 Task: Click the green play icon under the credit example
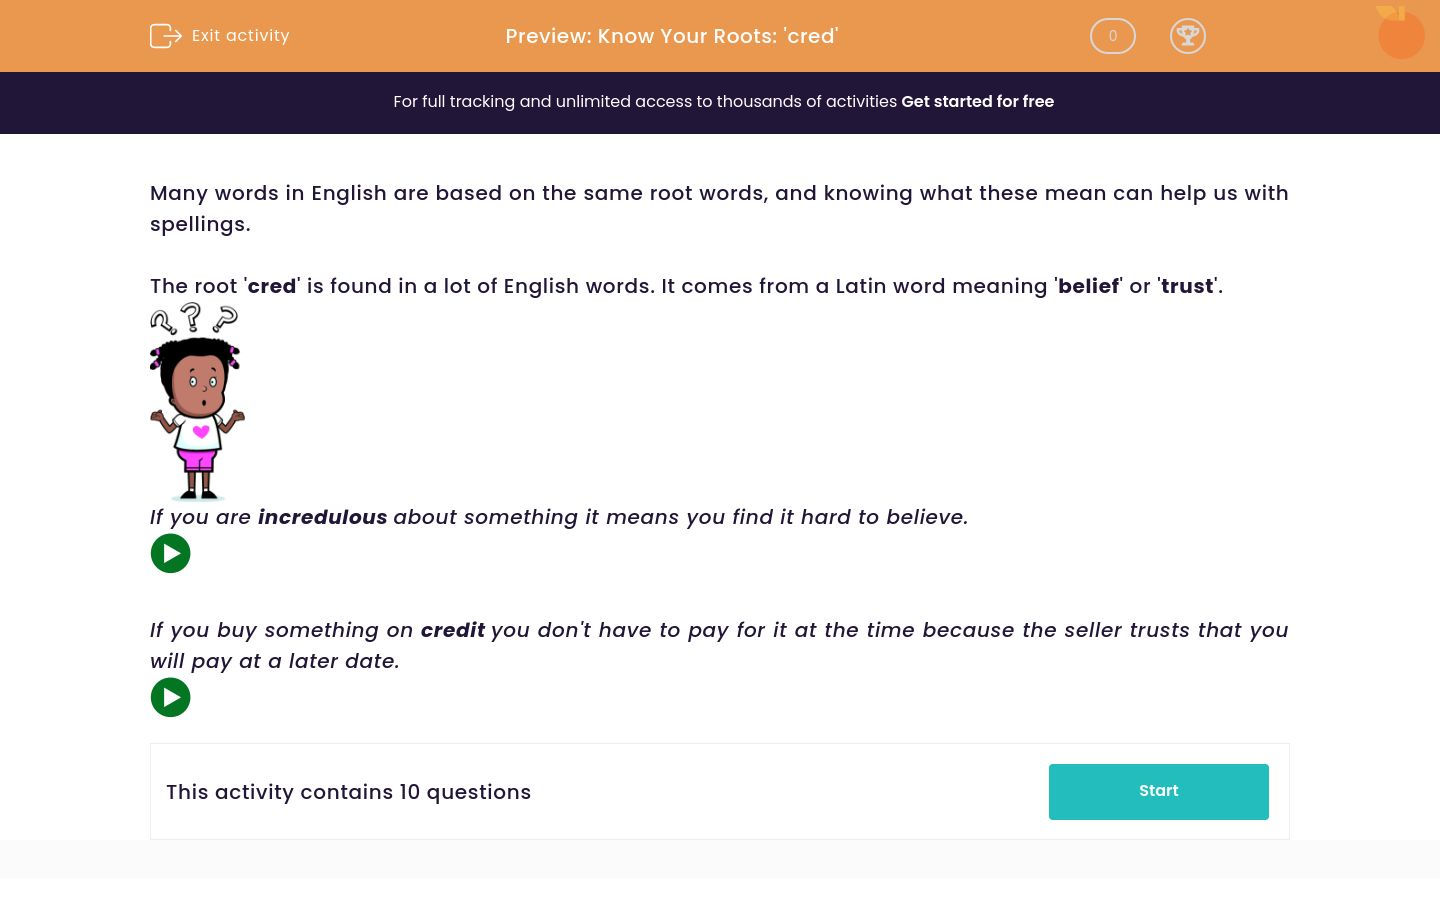click(170, 697)
